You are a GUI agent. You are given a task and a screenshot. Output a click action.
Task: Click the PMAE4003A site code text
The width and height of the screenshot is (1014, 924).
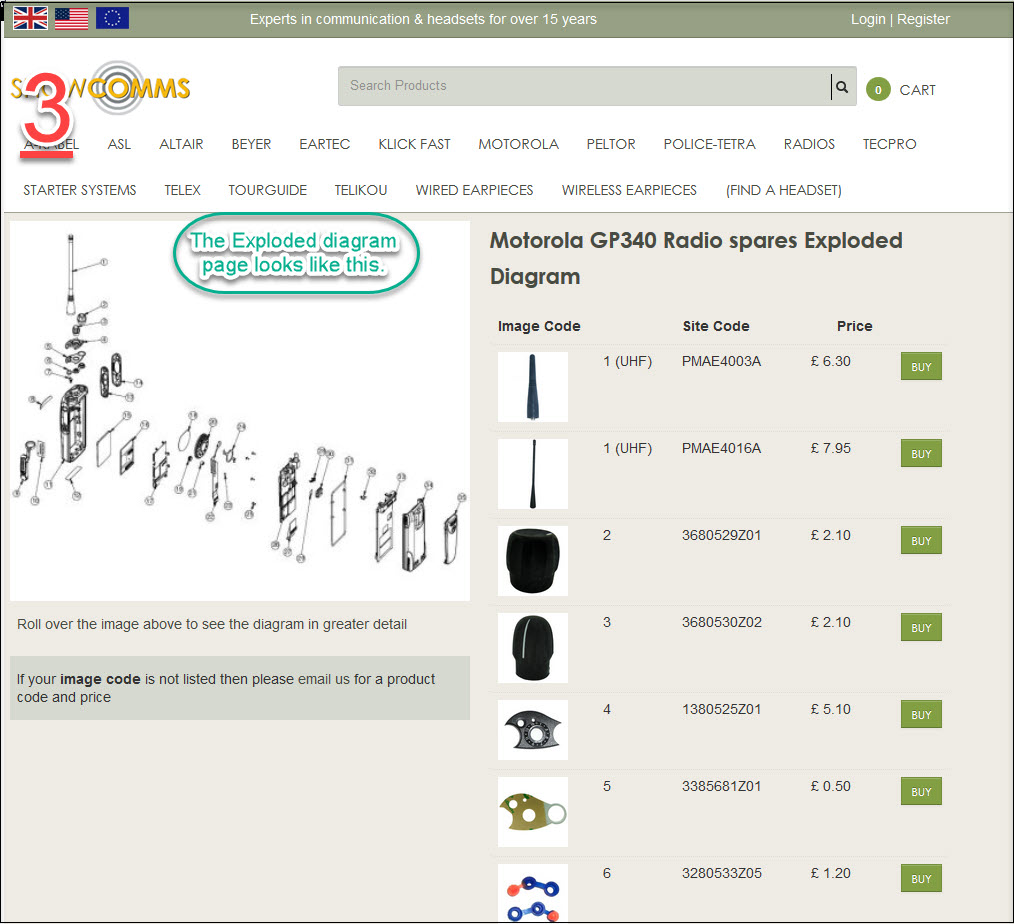point(721,361)
